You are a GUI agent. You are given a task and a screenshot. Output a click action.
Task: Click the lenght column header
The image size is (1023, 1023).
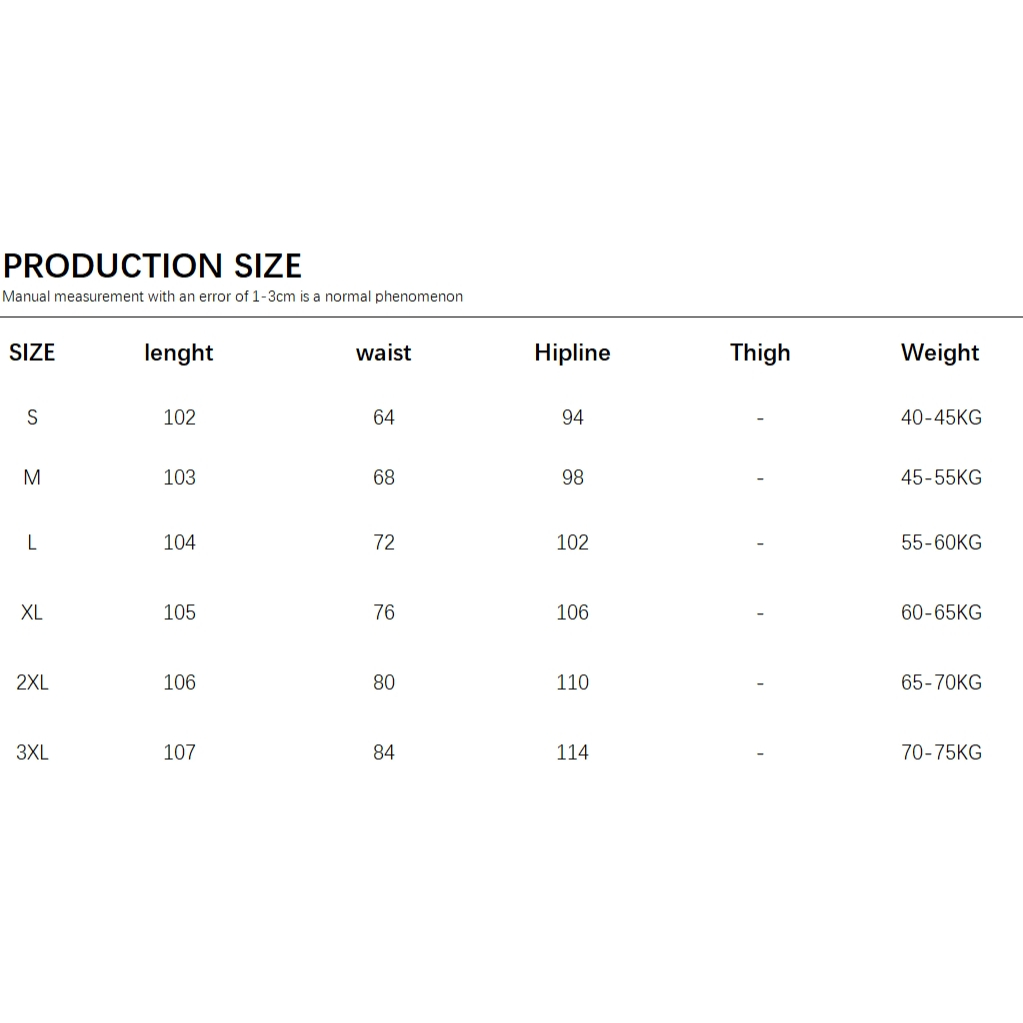click(179, 353)
